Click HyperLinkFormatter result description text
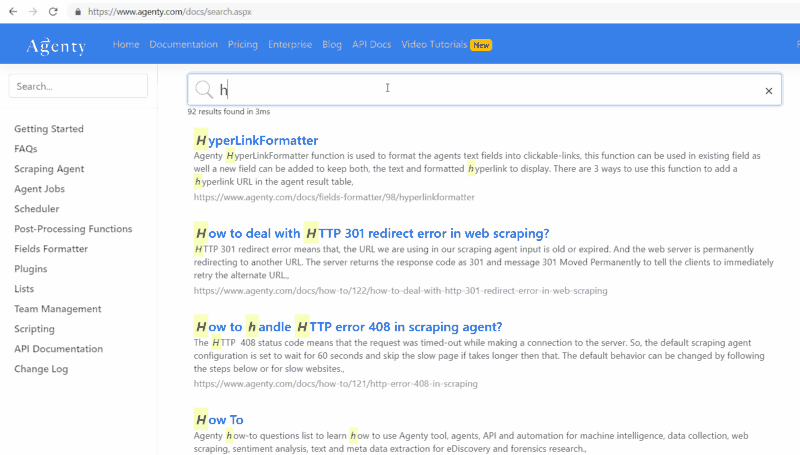Viewport: 800px width, 455px height. coord(477,168)
